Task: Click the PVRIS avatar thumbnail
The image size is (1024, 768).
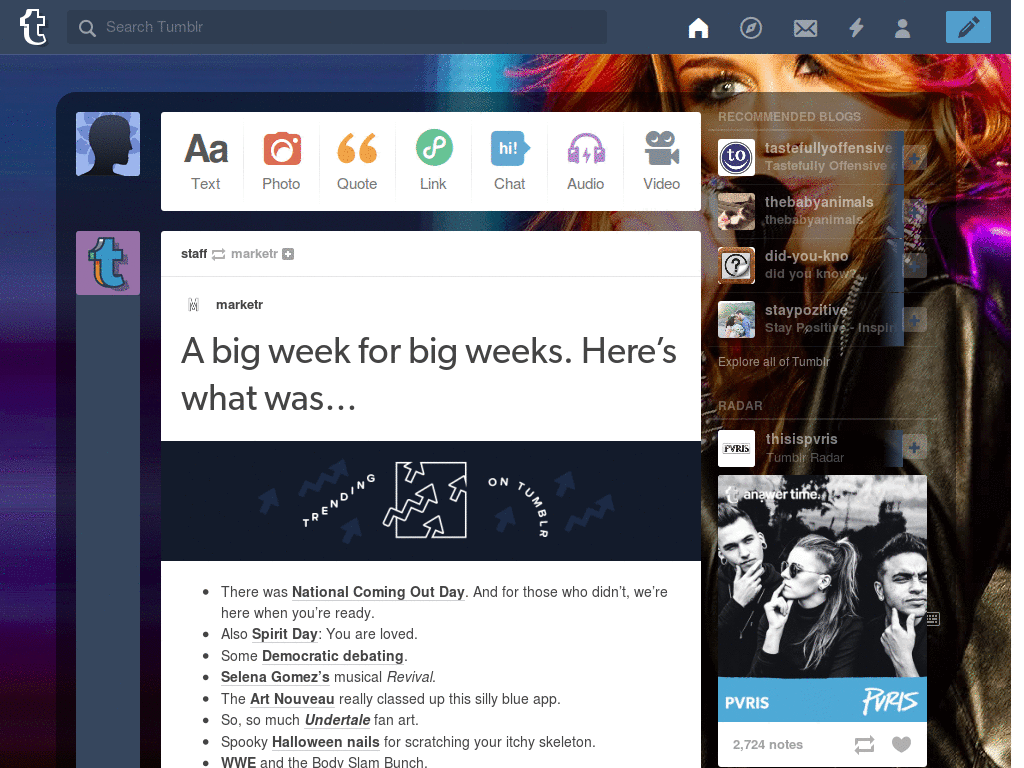Action: pyautogui.click(x=736, y=448)
